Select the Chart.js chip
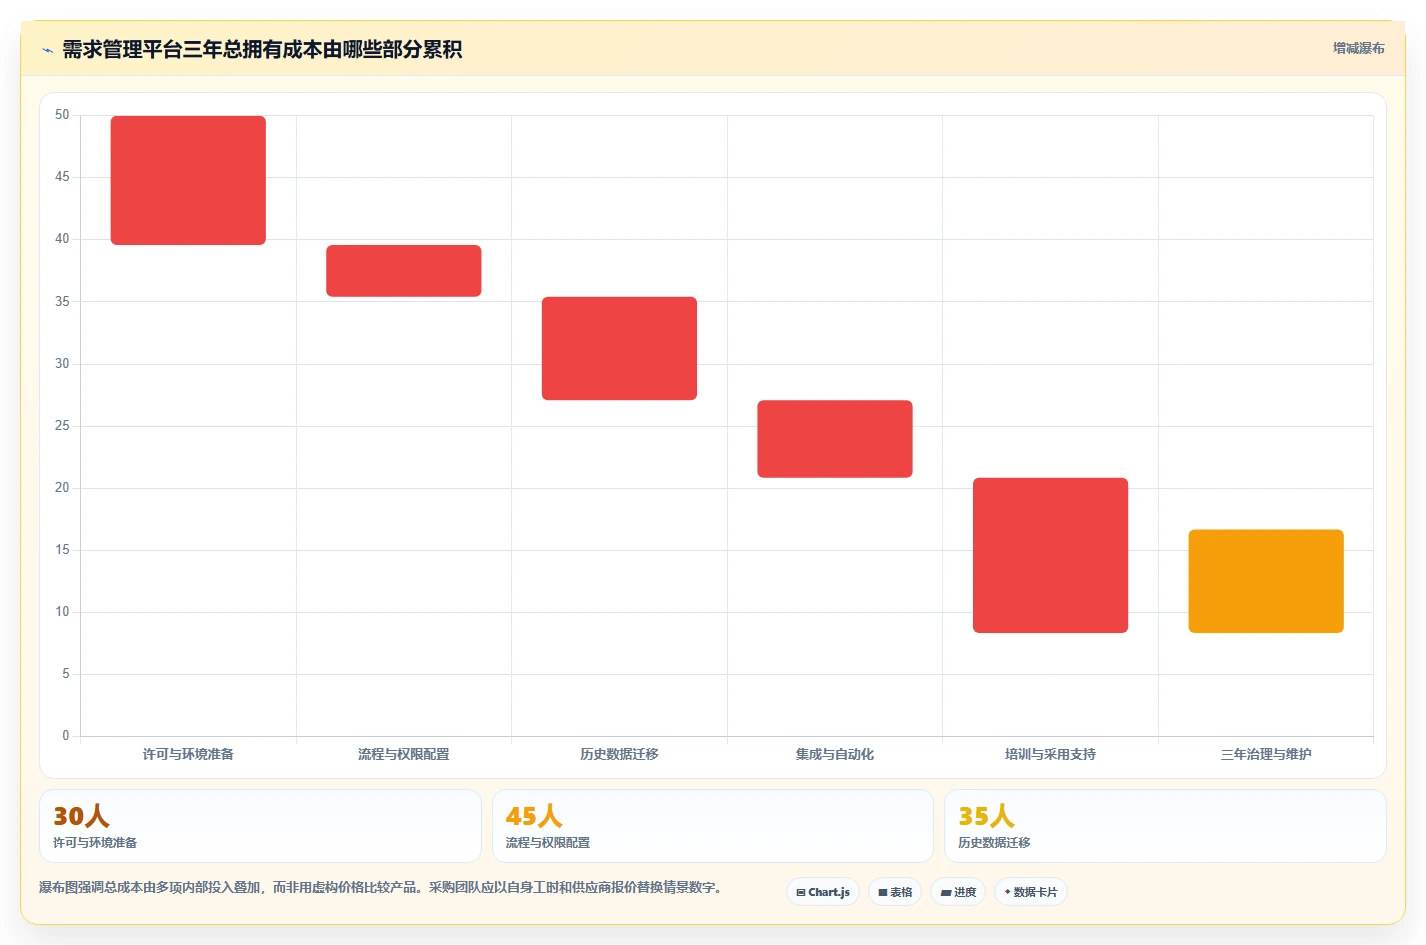 [x=823, y=892]
